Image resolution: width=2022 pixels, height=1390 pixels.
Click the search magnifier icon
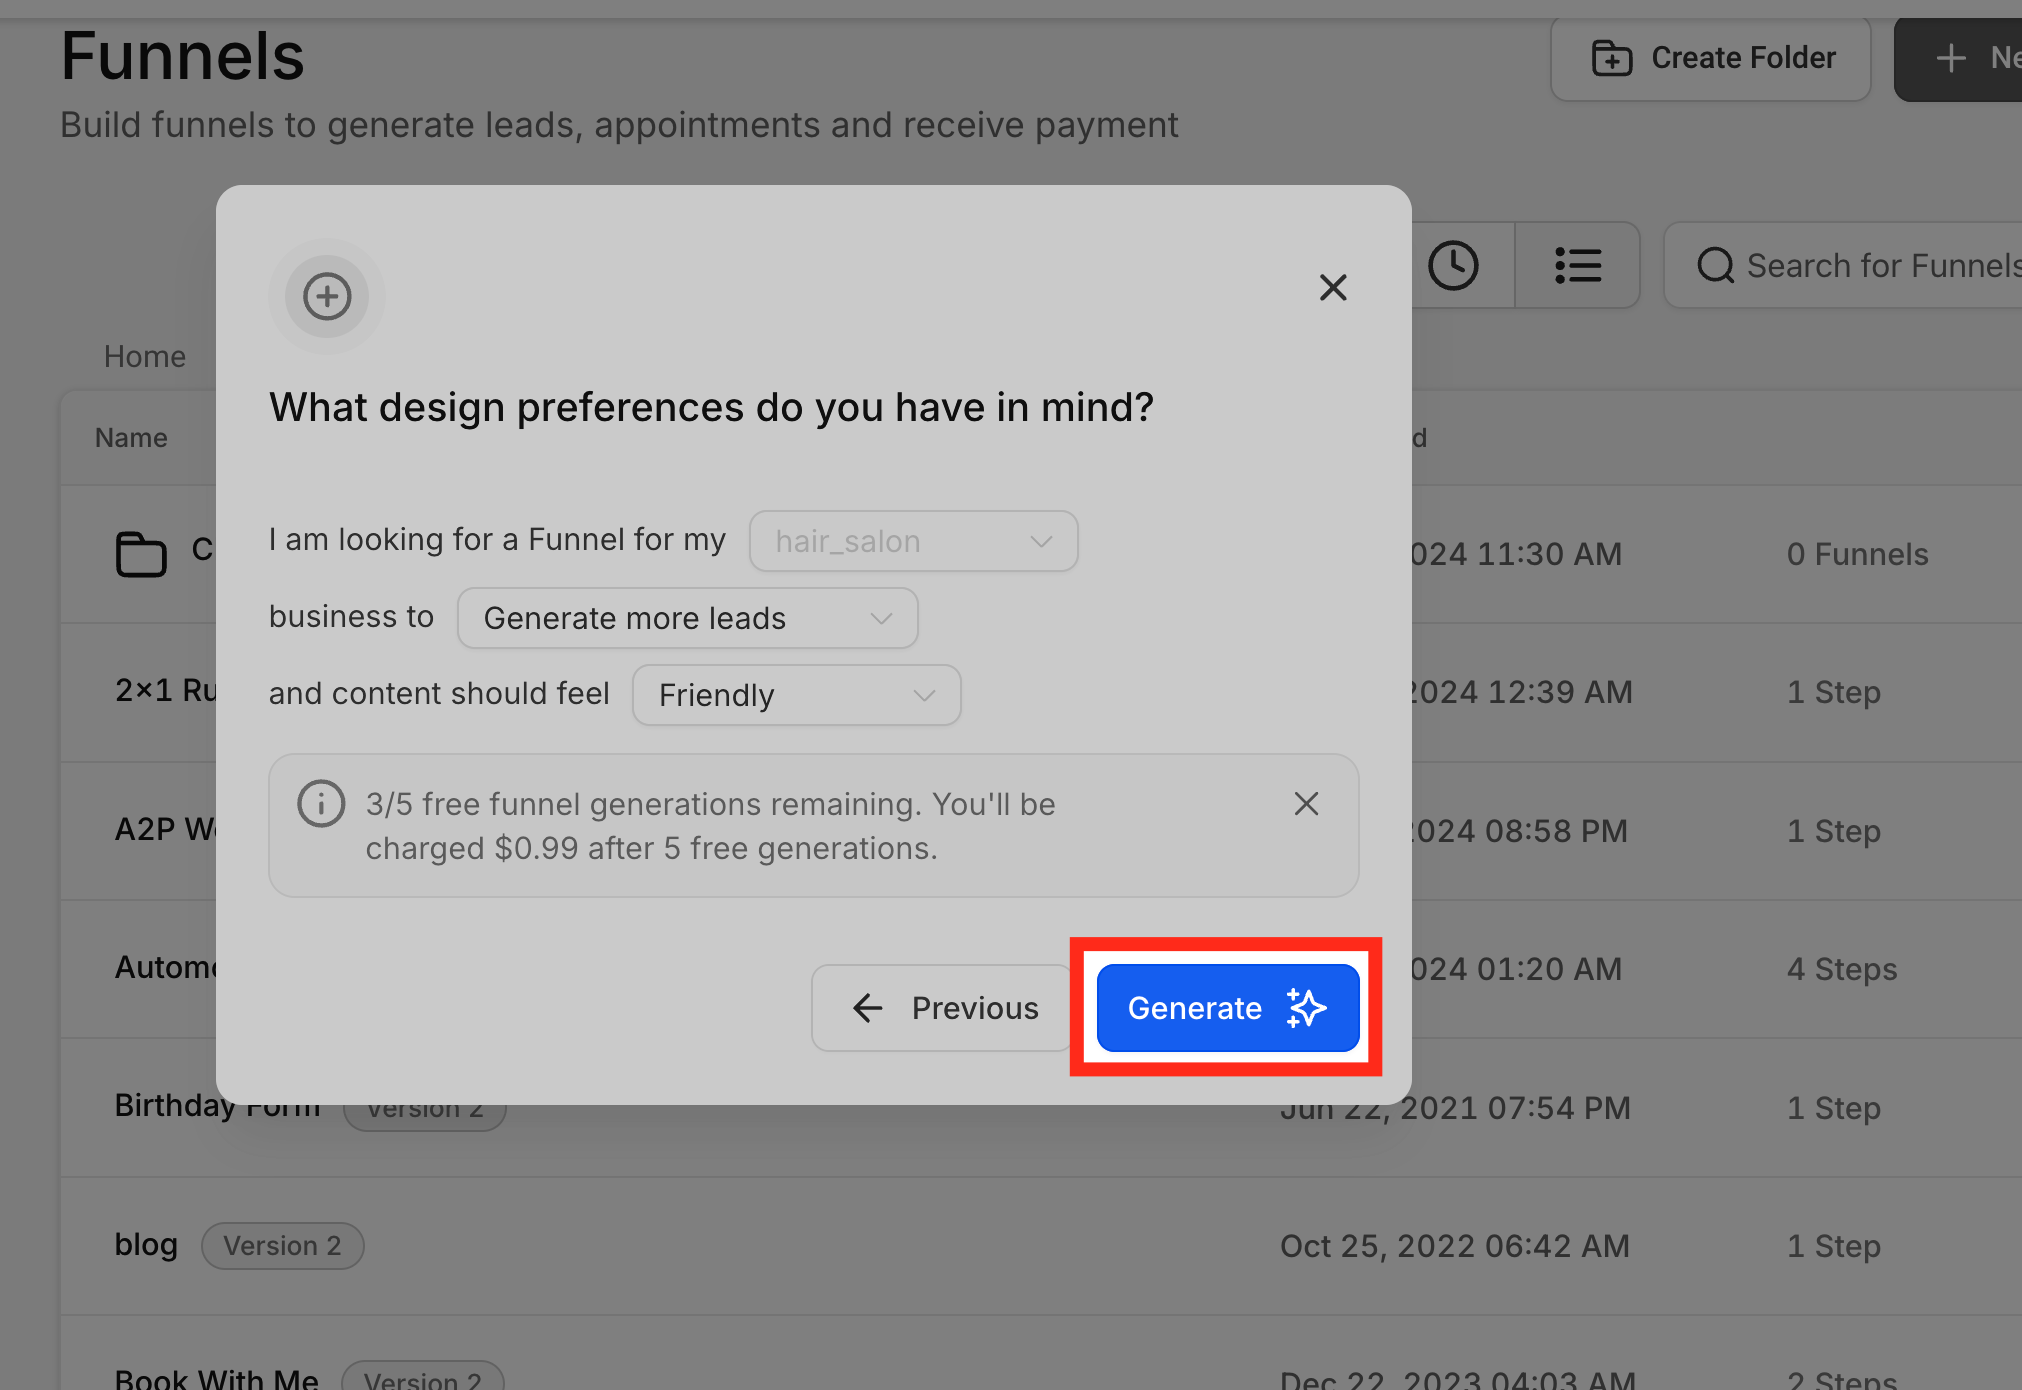pos(1716,266)
